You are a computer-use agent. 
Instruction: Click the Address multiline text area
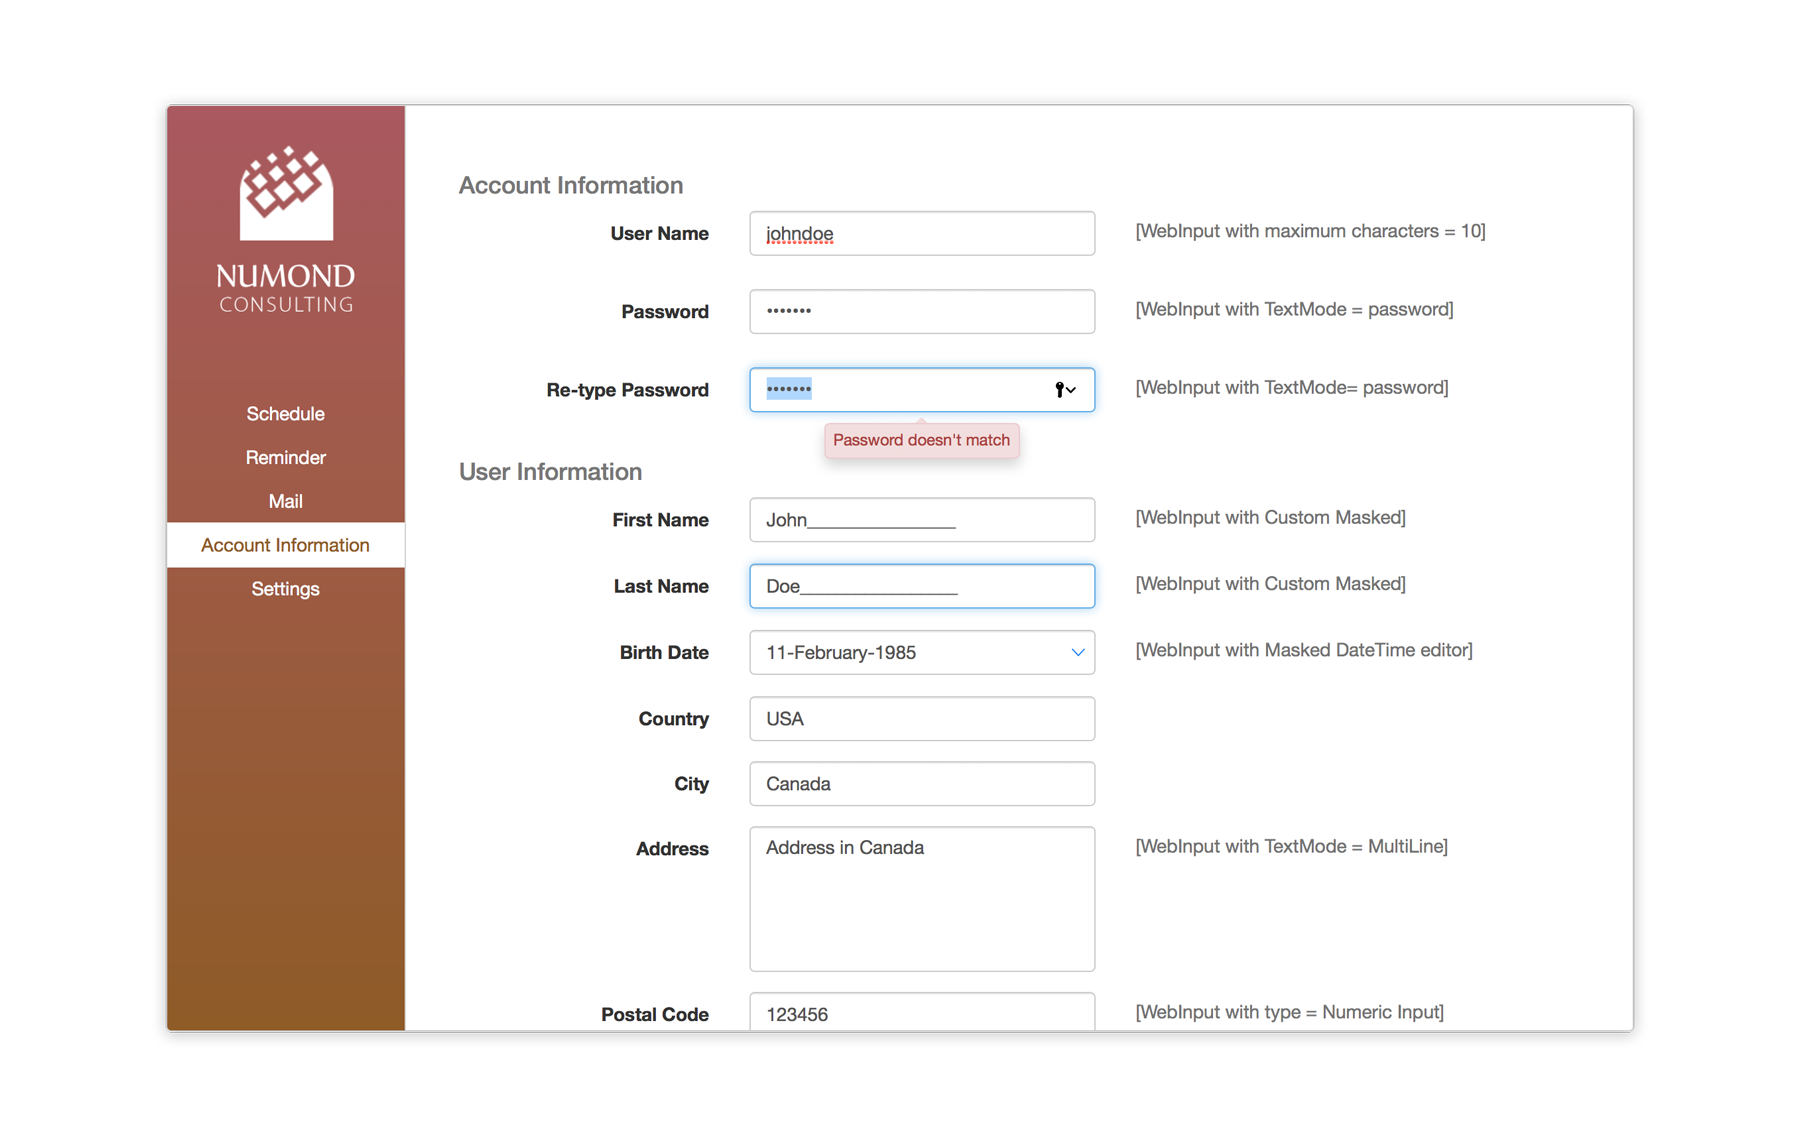(x=921, y=899)
